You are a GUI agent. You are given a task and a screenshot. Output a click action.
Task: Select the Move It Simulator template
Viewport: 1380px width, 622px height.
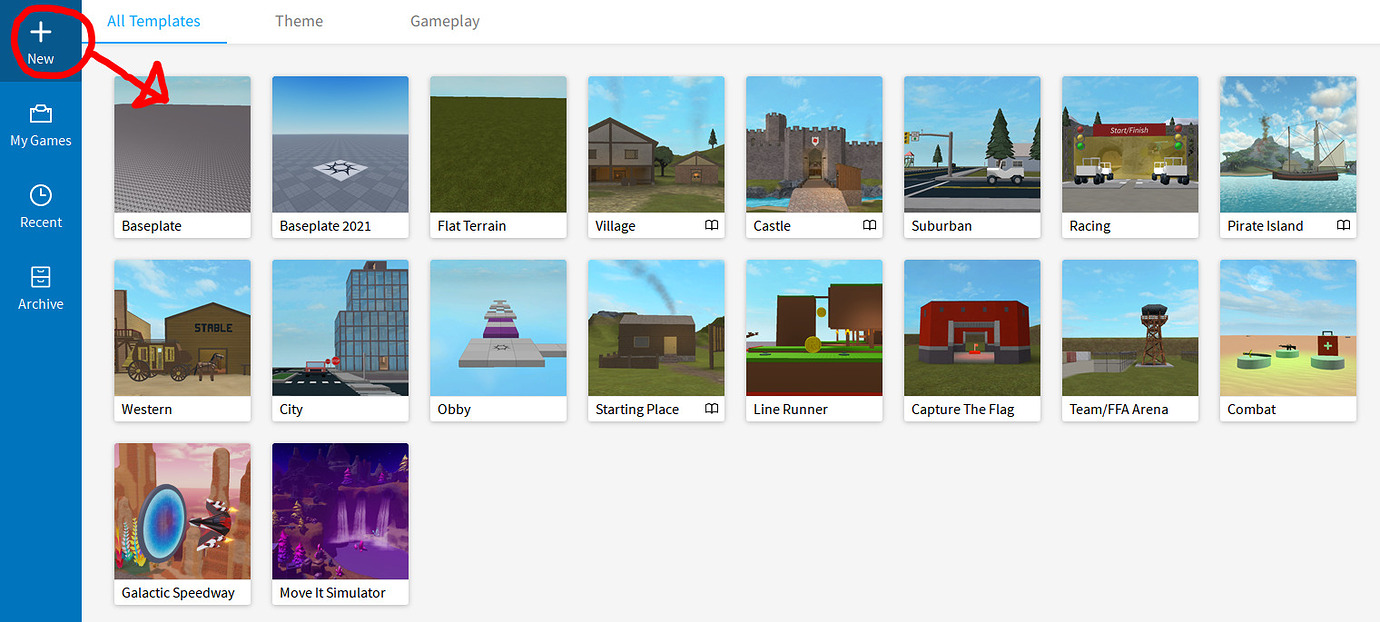340,511
